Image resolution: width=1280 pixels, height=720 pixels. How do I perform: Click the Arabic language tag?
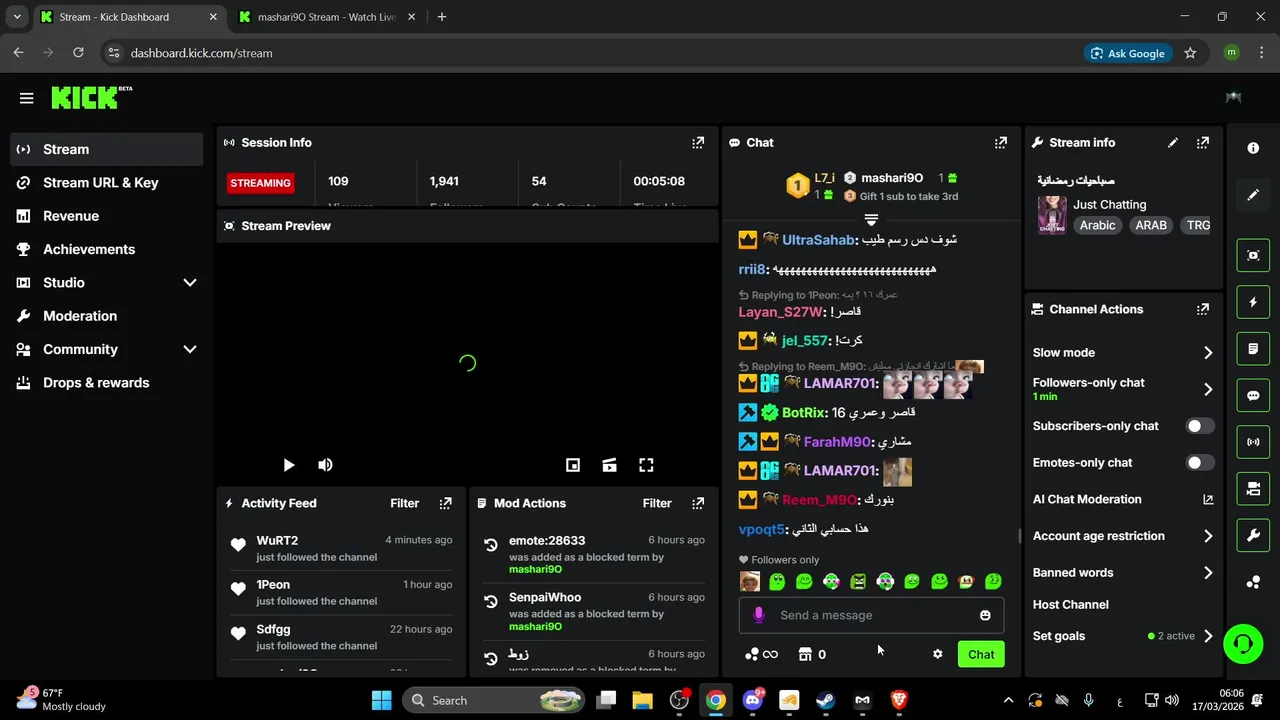point(1097,225)
